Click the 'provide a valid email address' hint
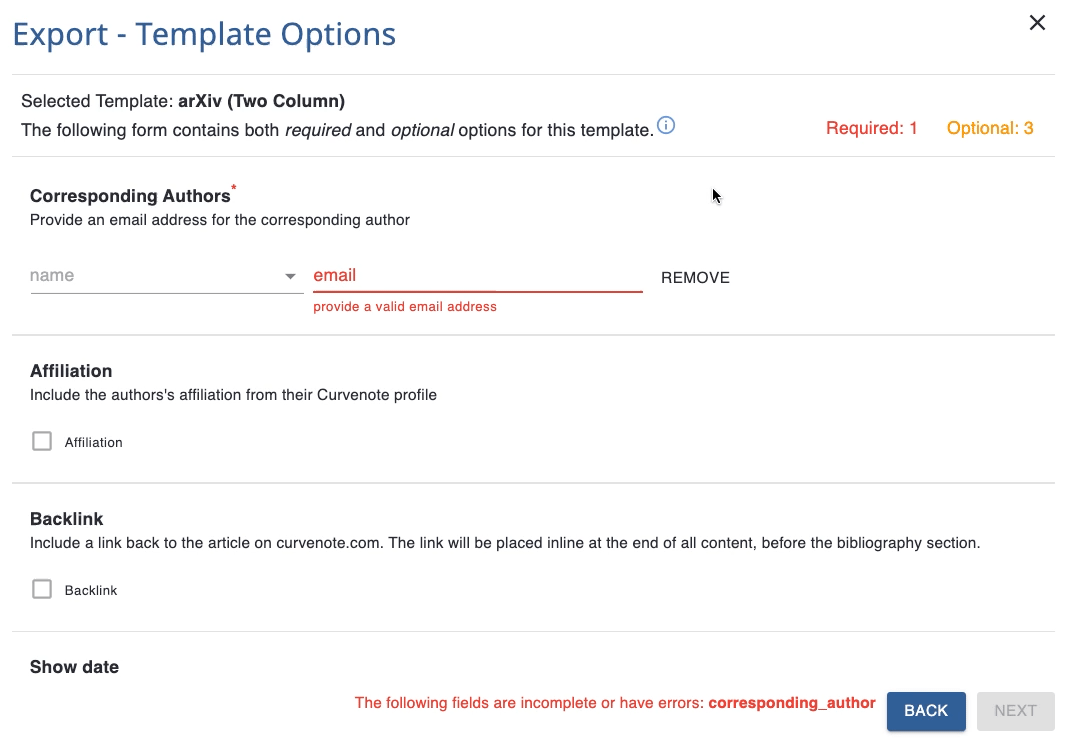The height and width of the screenshot is (756, 1066). point(405,307)
